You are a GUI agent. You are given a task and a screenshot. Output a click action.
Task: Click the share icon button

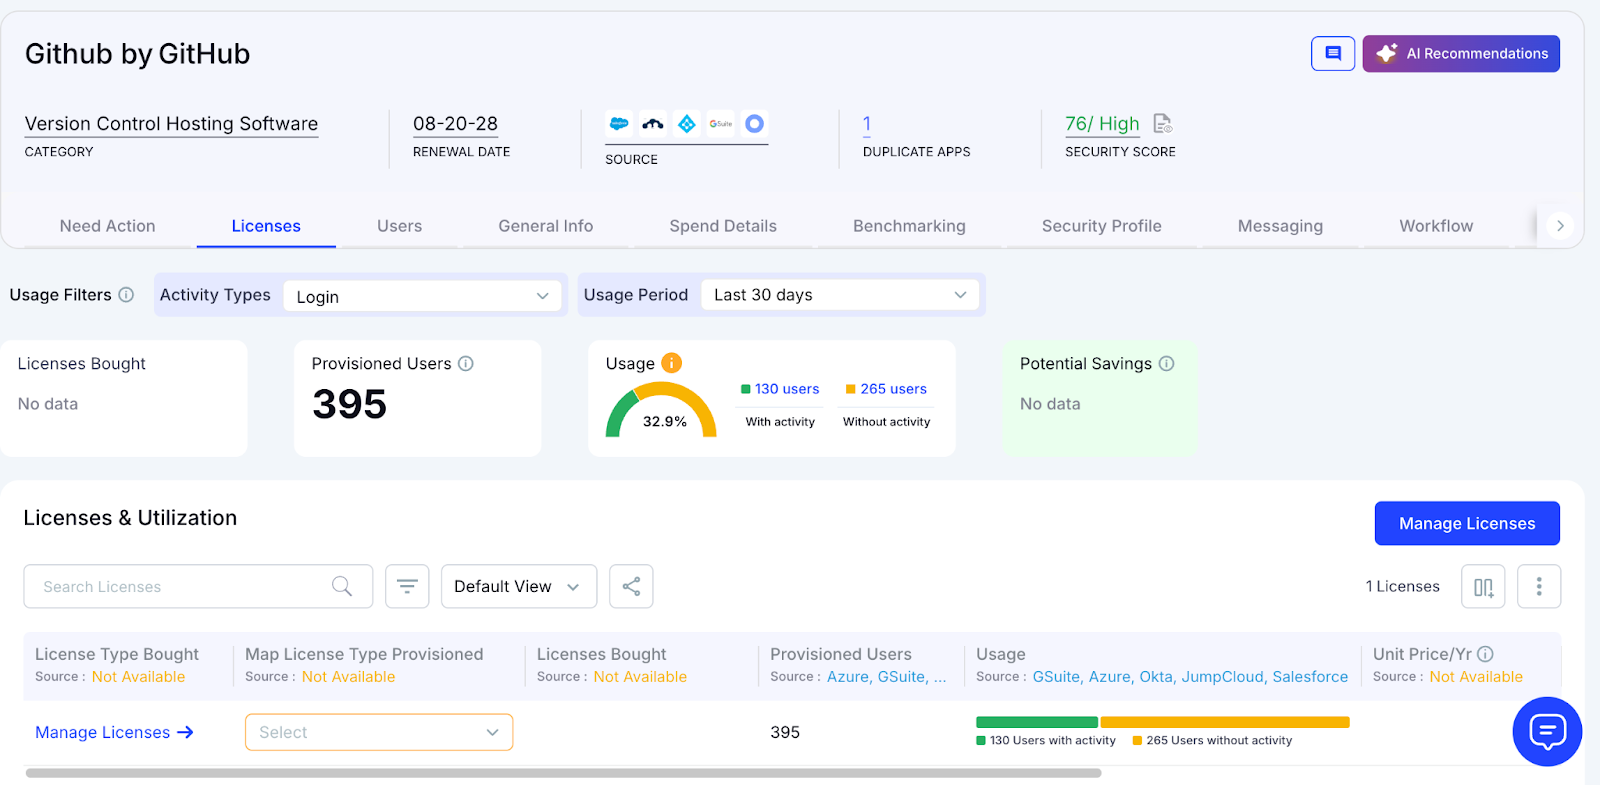(631, 587)
